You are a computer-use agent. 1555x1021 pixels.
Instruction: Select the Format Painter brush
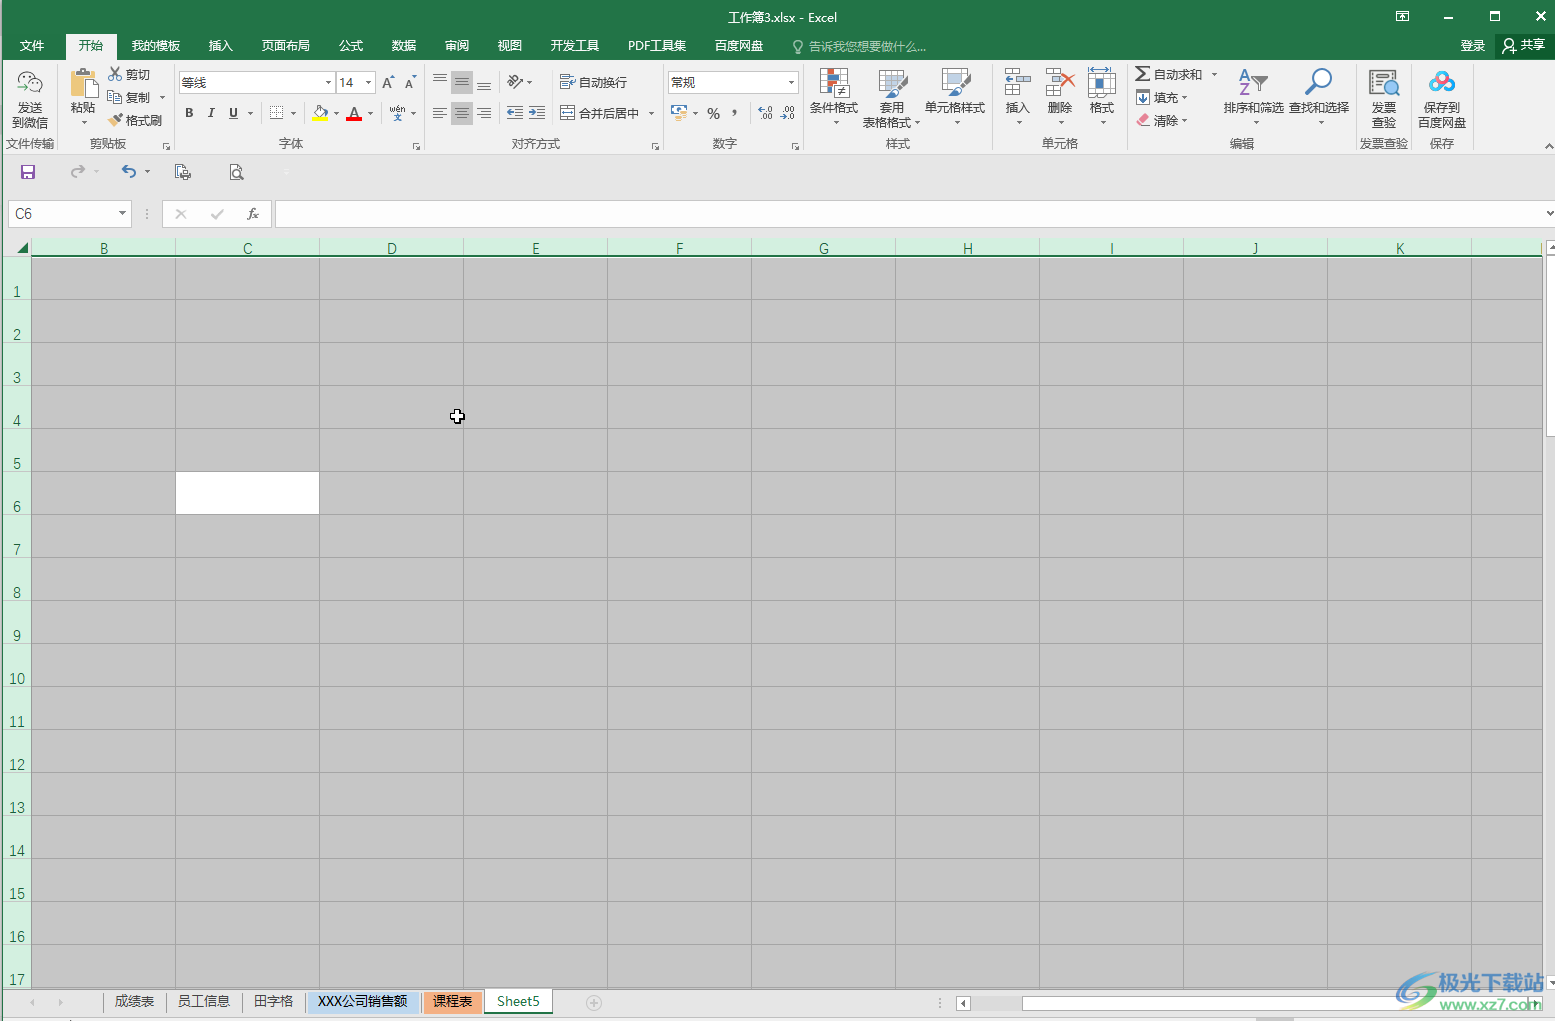pos(135,120)
